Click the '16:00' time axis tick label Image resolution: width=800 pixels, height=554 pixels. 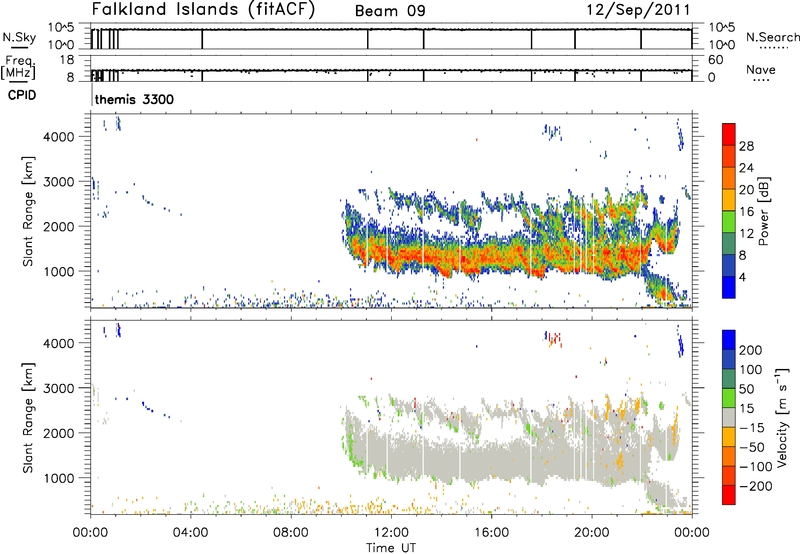click(491, 532)
